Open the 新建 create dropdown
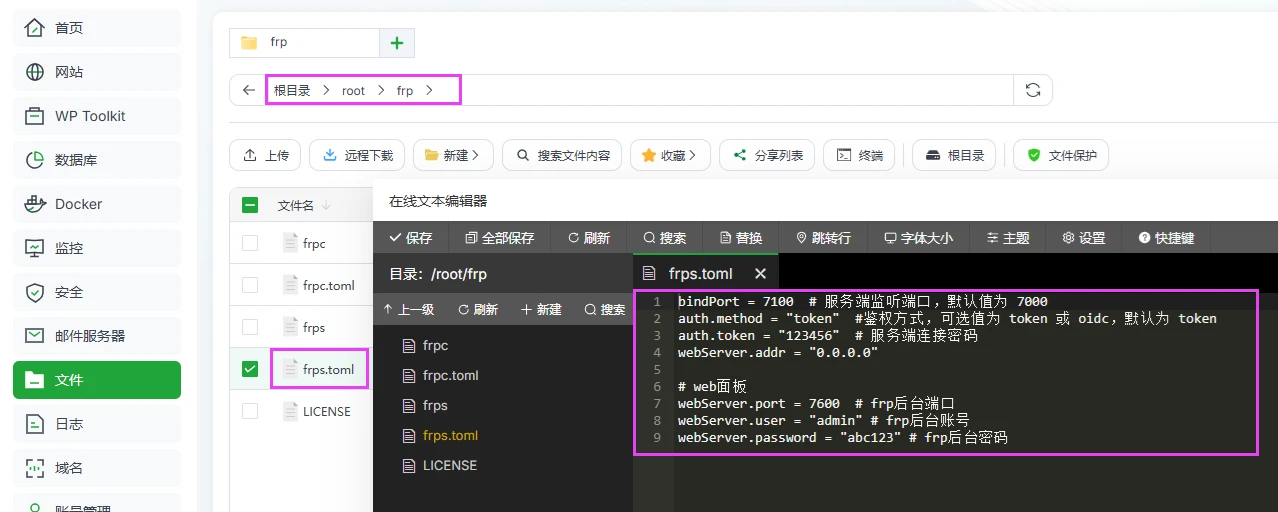The width and height of the screenshot is (1278, 512). coord(453,155)
